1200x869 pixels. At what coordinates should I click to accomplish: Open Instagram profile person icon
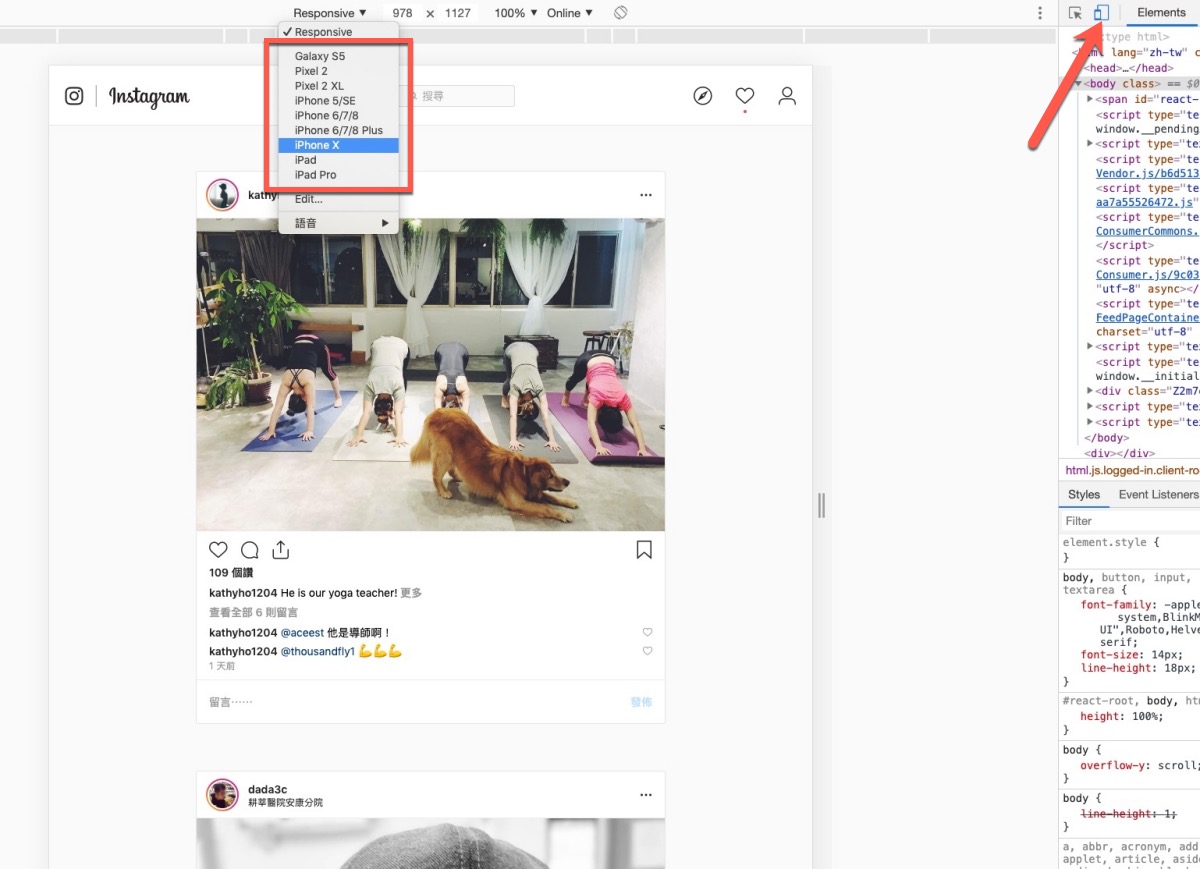pos(787,96)
